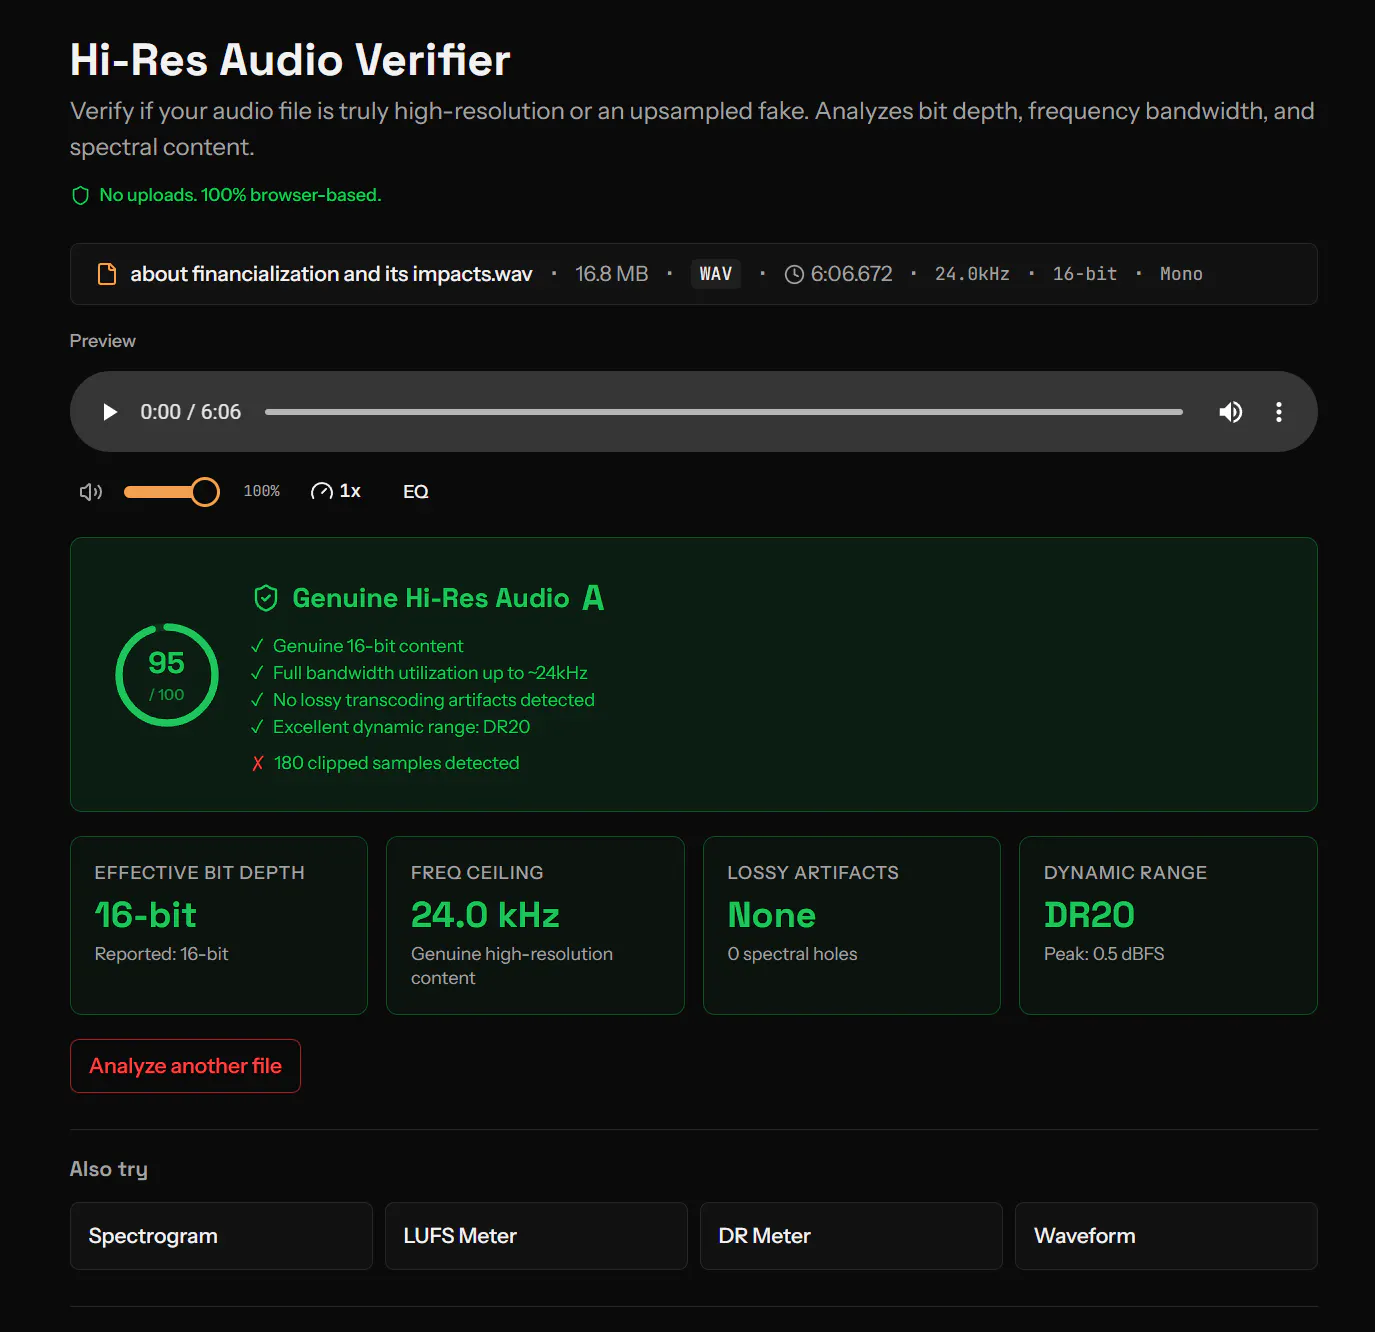Open the Waveform tool
This screenshot has width=1375, height=1332.
(x=1166, y=1236)
